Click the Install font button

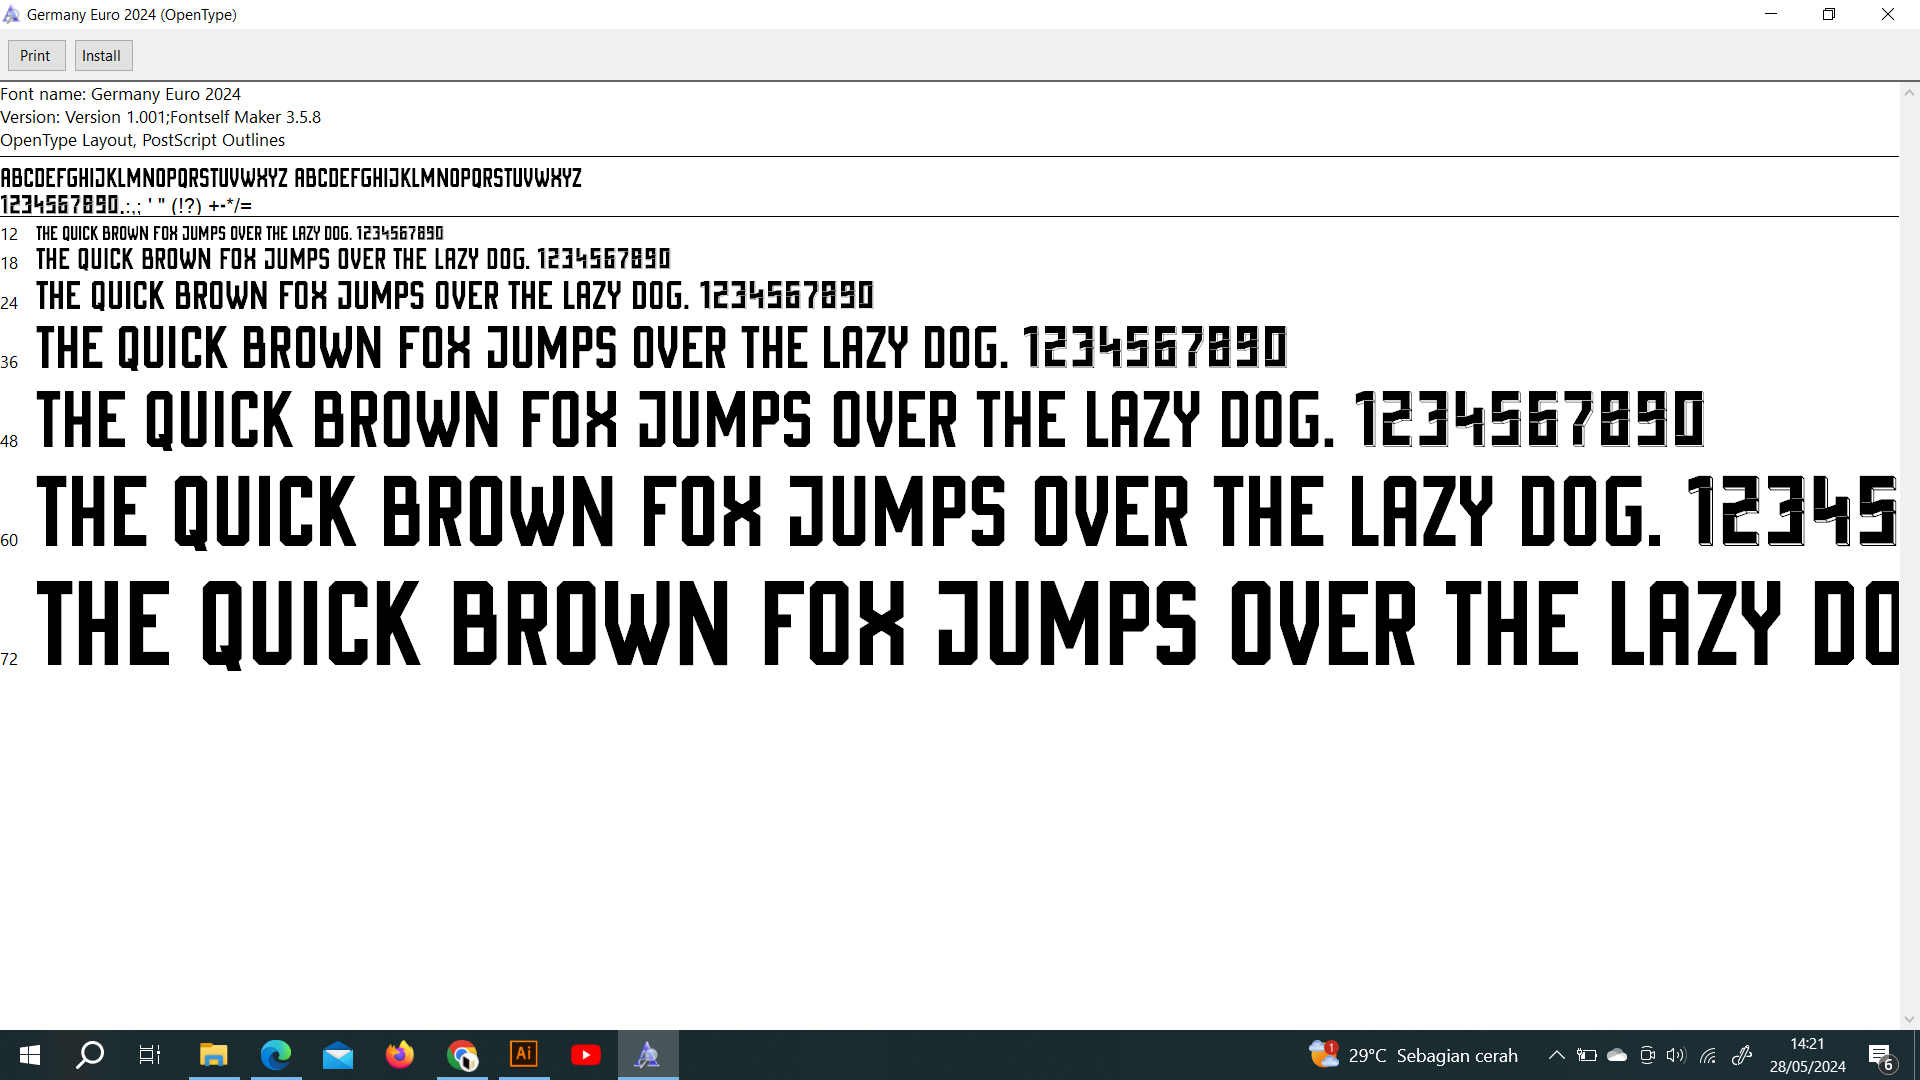(x=102, y=56)
